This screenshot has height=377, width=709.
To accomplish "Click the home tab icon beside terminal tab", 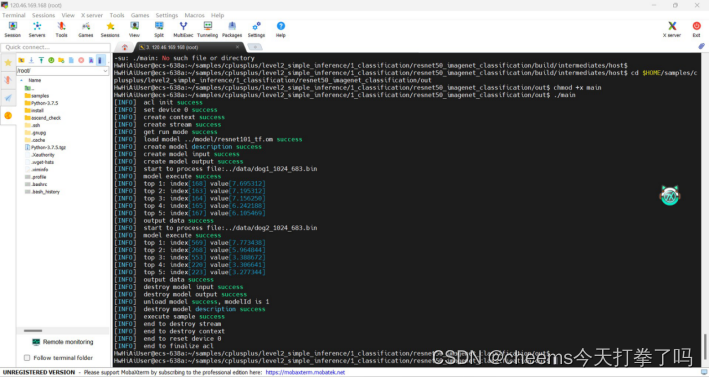I will [x=125, y=47].
